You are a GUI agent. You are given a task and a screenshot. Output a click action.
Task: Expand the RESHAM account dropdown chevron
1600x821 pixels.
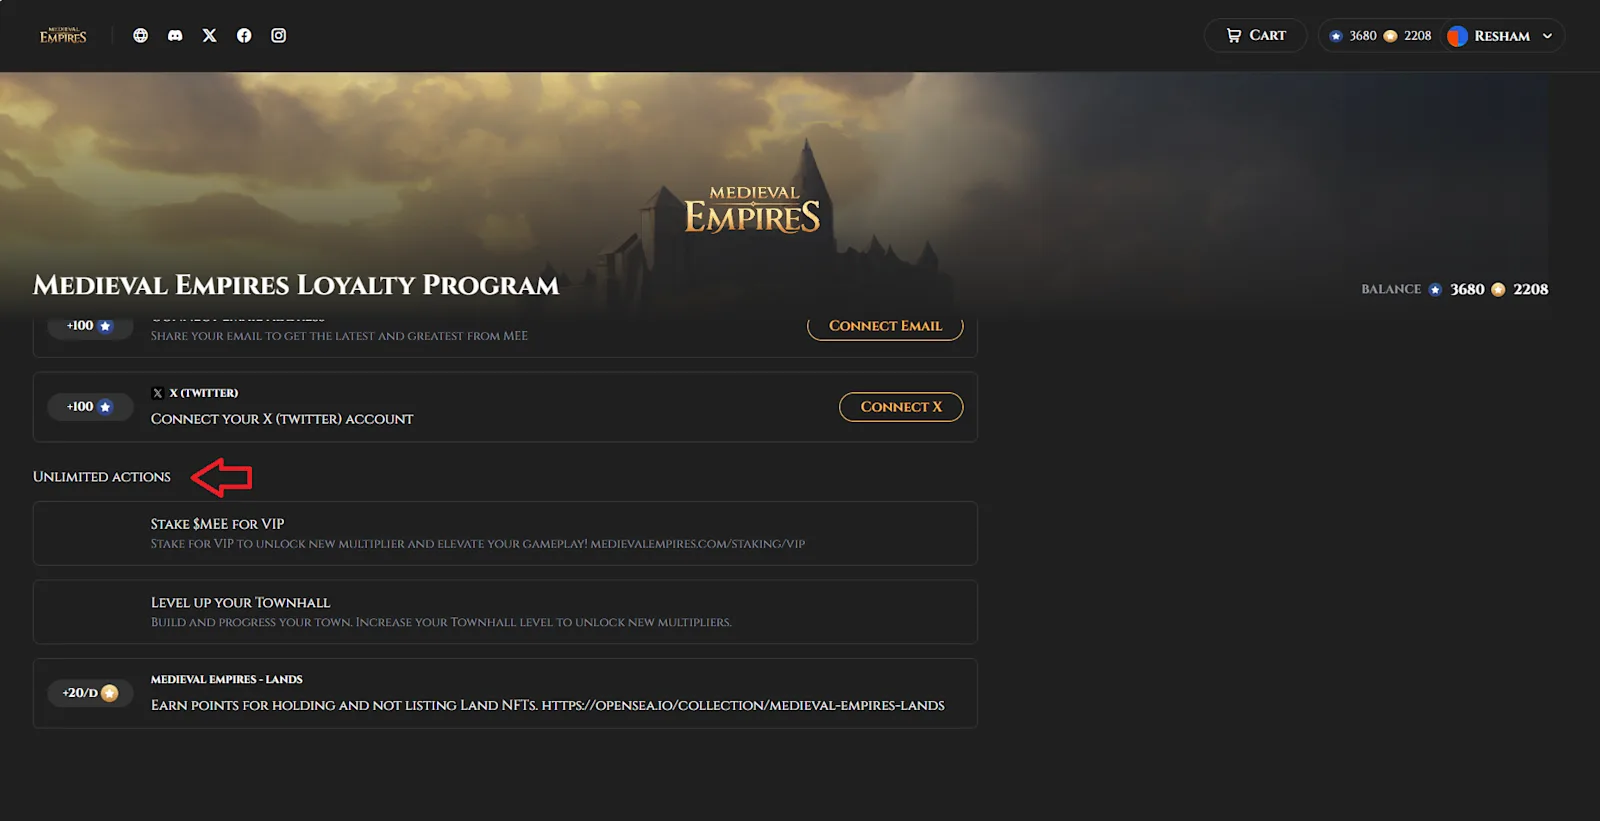click(1547, 36)
